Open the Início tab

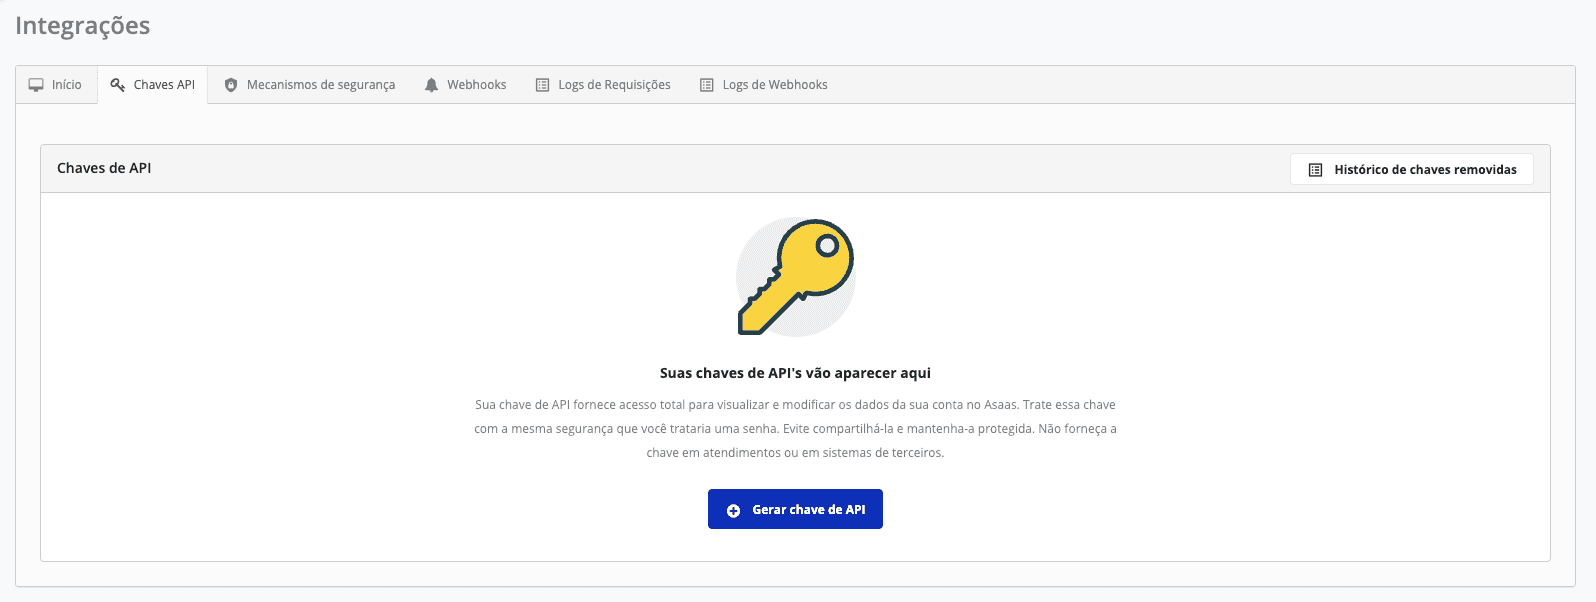tap(56, 85)
